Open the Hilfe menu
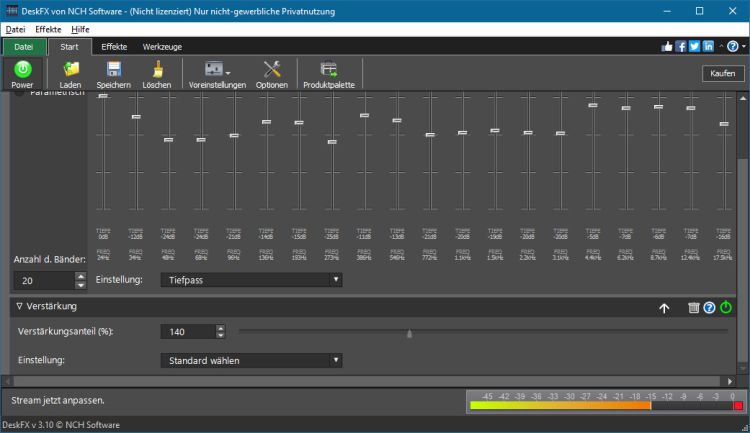 click(80, 29)
